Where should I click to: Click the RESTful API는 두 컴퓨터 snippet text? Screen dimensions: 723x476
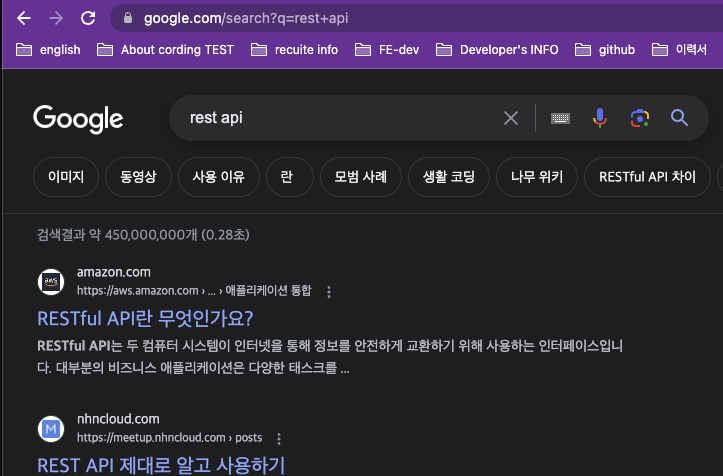(x=330, y=357)
